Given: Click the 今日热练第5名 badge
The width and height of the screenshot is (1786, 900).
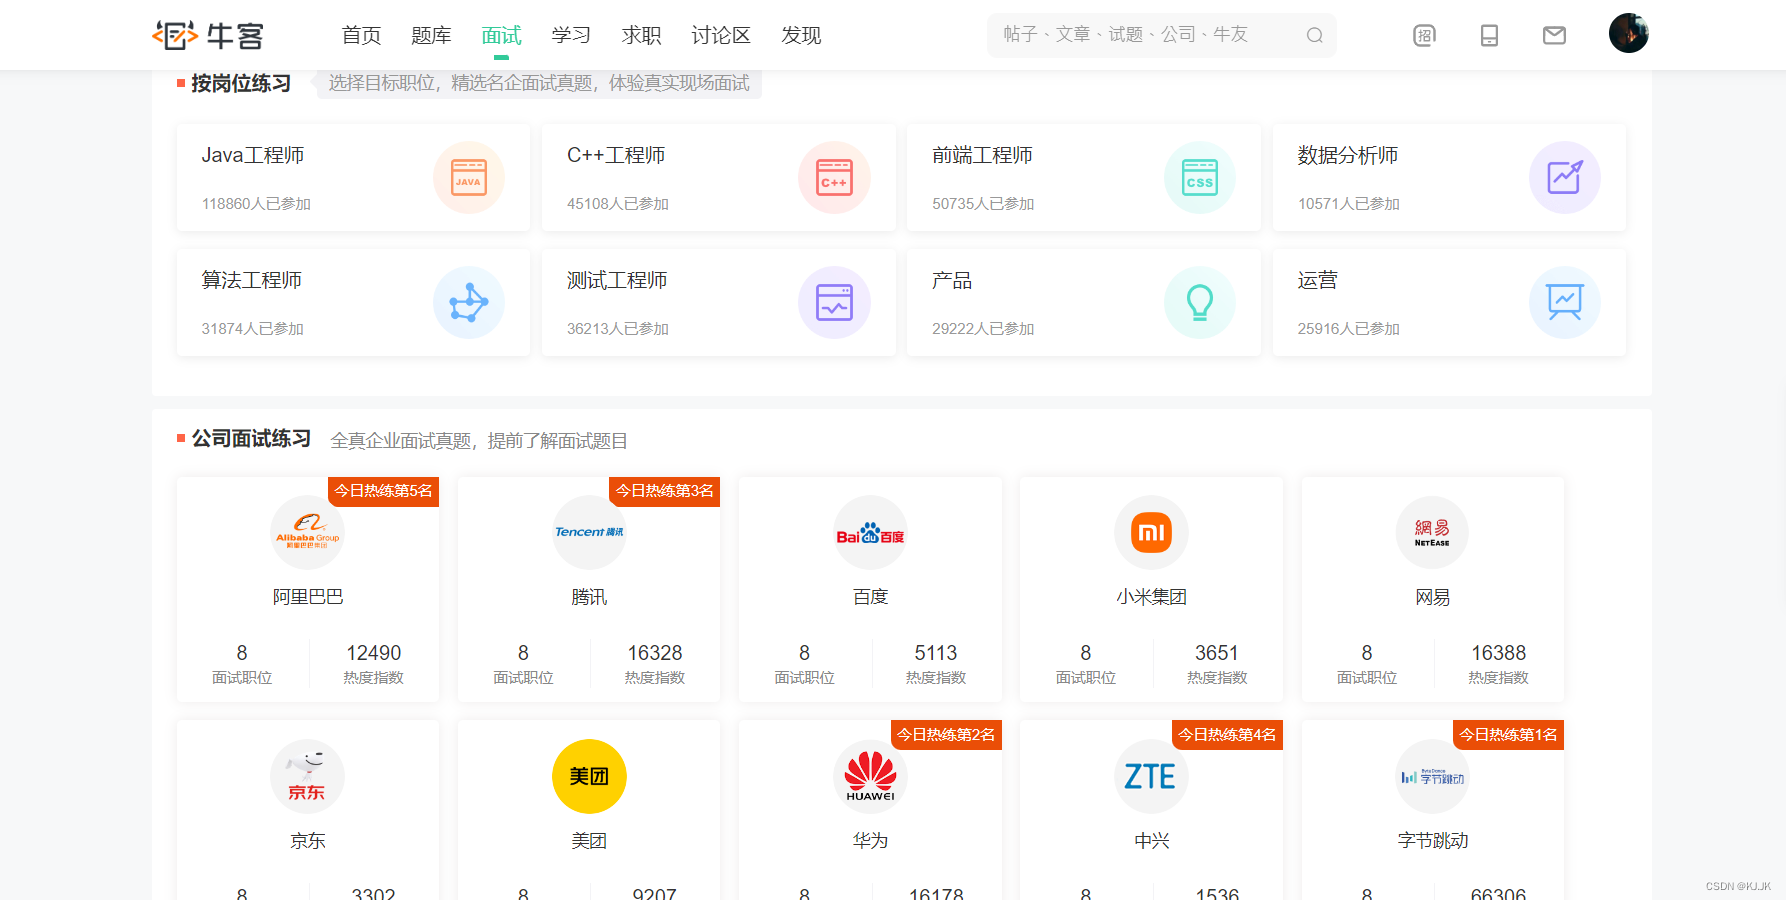Looking at the screenshot, I should click(x=383, y=491).
